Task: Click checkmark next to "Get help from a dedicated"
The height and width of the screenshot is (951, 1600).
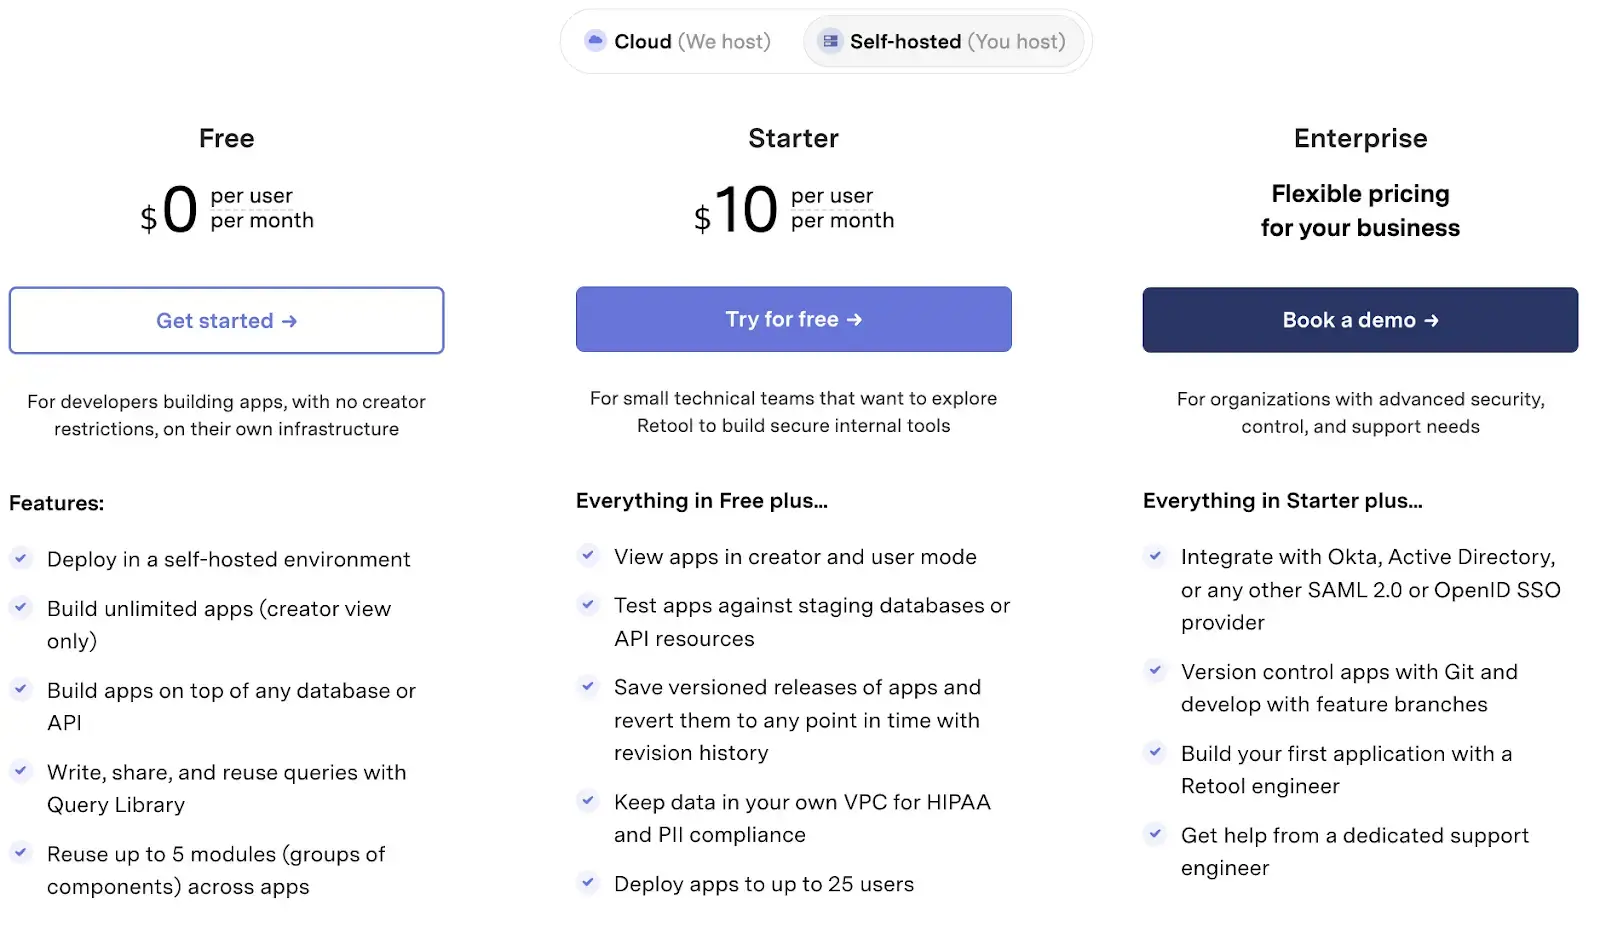Action: [x=1155, y=833]
